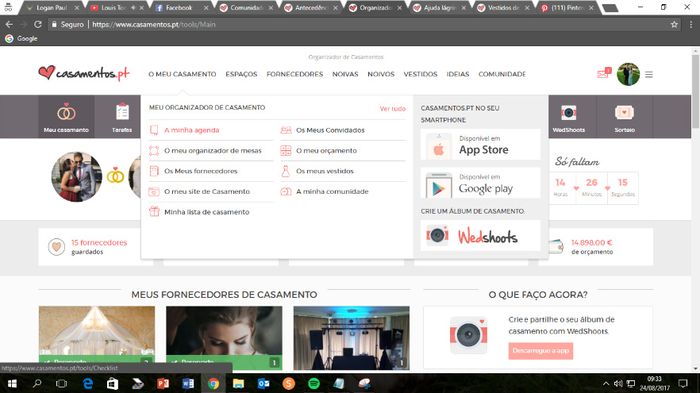Image resolution: width=700 pixels, height=393 pixels.
Task: Open Spotify from the taskbar
Action: point(314,384)
